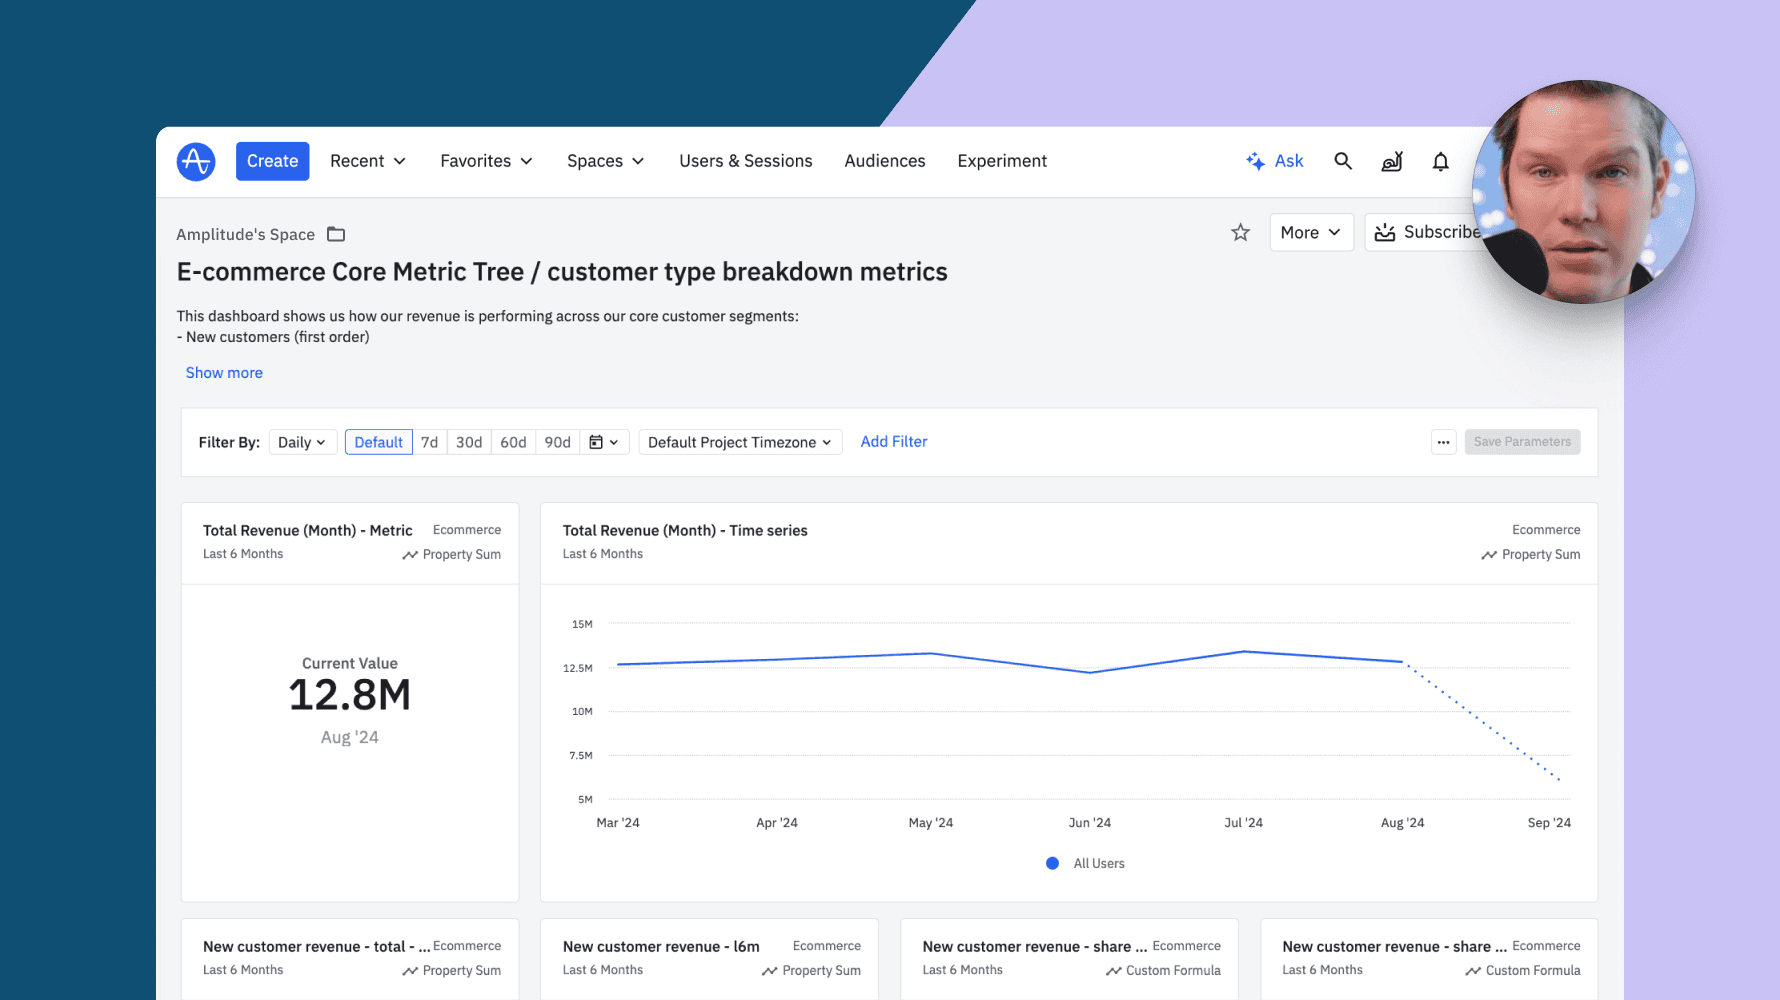This screenshot has width=1780, height=1000.
Task: Open the Audiences menu item
Action: coord(884,161)
